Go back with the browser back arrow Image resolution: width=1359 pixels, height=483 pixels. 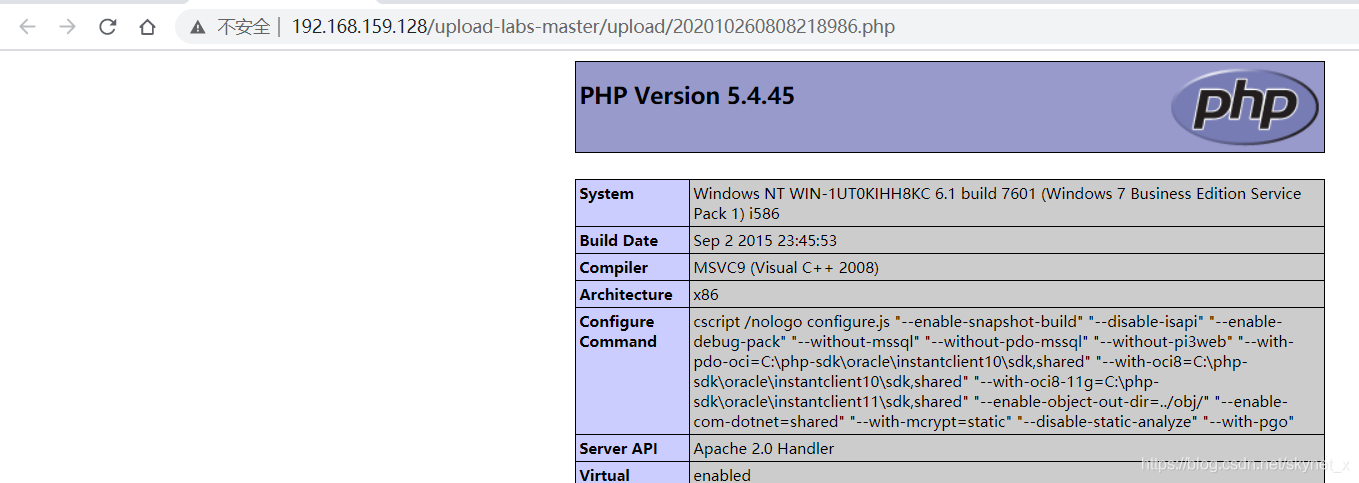(x=27, y=27)
